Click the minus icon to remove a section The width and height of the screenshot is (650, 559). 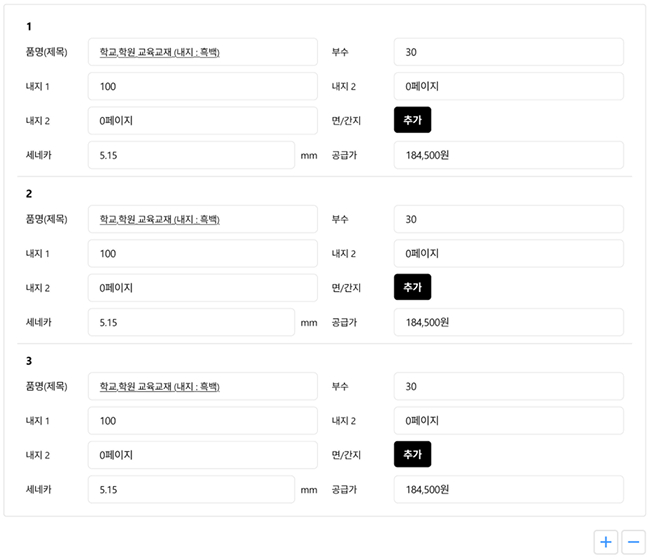(633, 542)
